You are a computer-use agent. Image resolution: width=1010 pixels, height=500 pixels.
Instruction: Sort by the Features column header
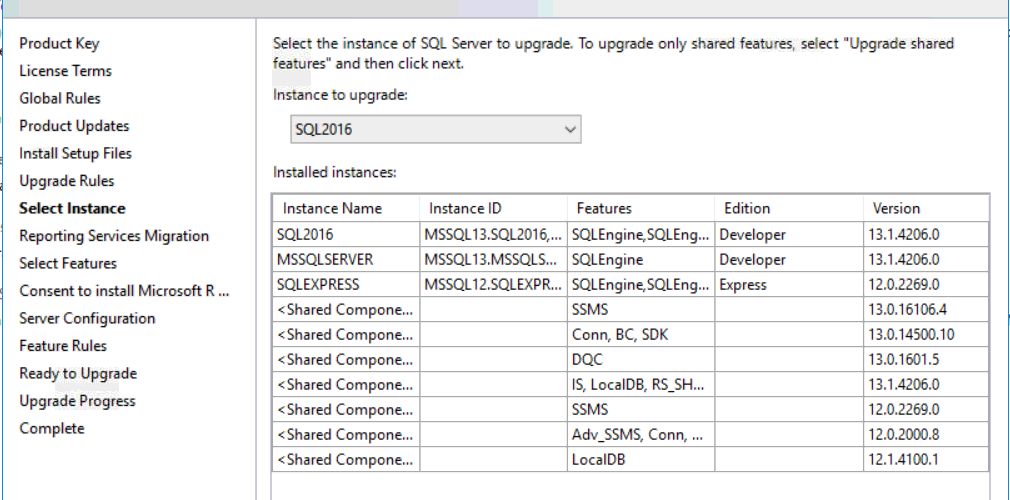[x=604, y=209]
